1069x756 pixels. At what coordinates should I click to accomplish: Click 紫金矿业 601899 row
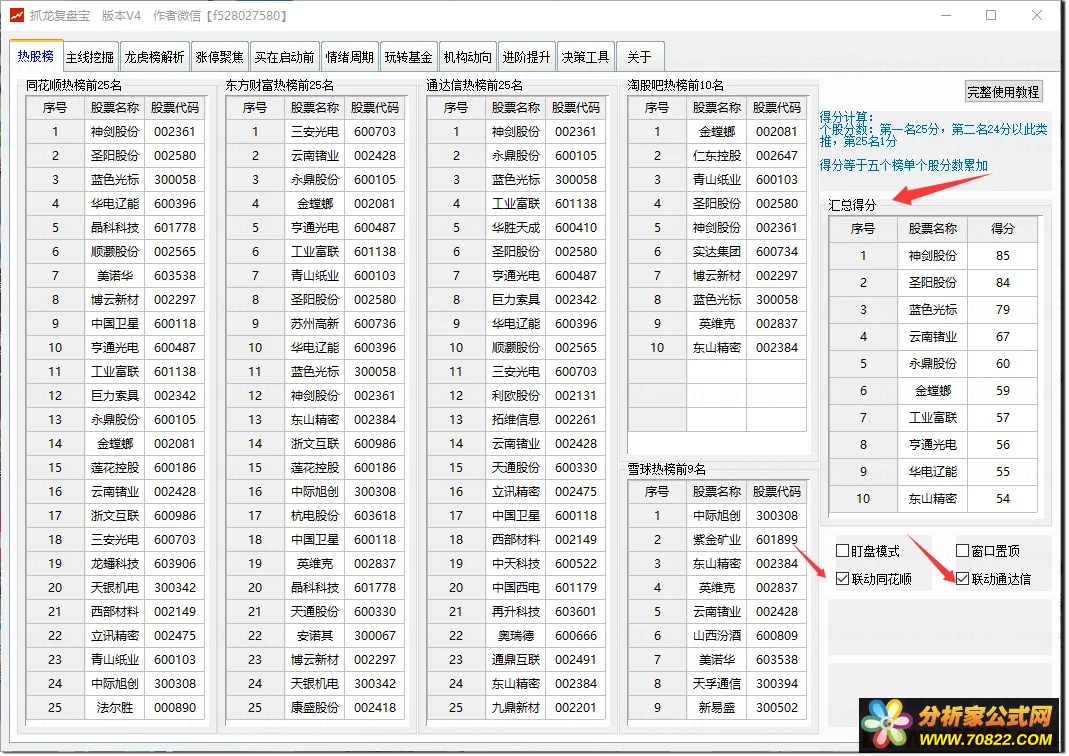click(717, 540)
